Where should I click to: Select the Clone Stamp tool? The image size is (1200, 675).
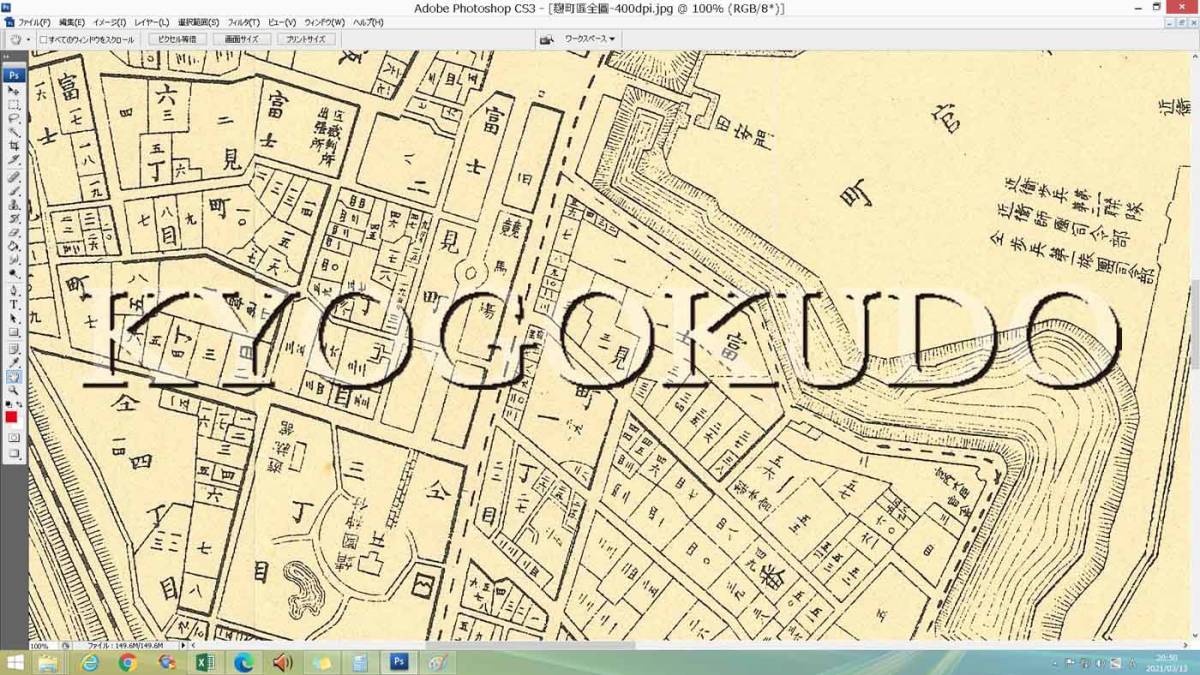click(14, 203)
